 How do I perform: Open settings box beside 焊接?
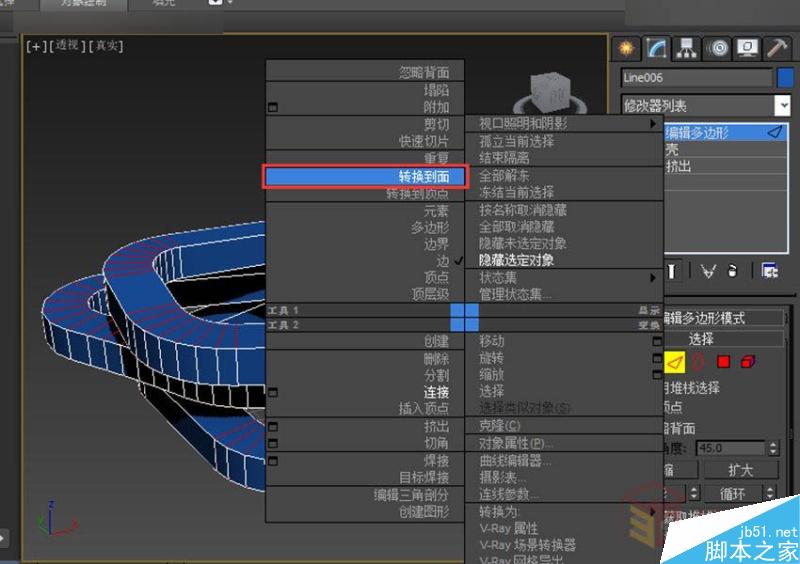tap(273, 461)
